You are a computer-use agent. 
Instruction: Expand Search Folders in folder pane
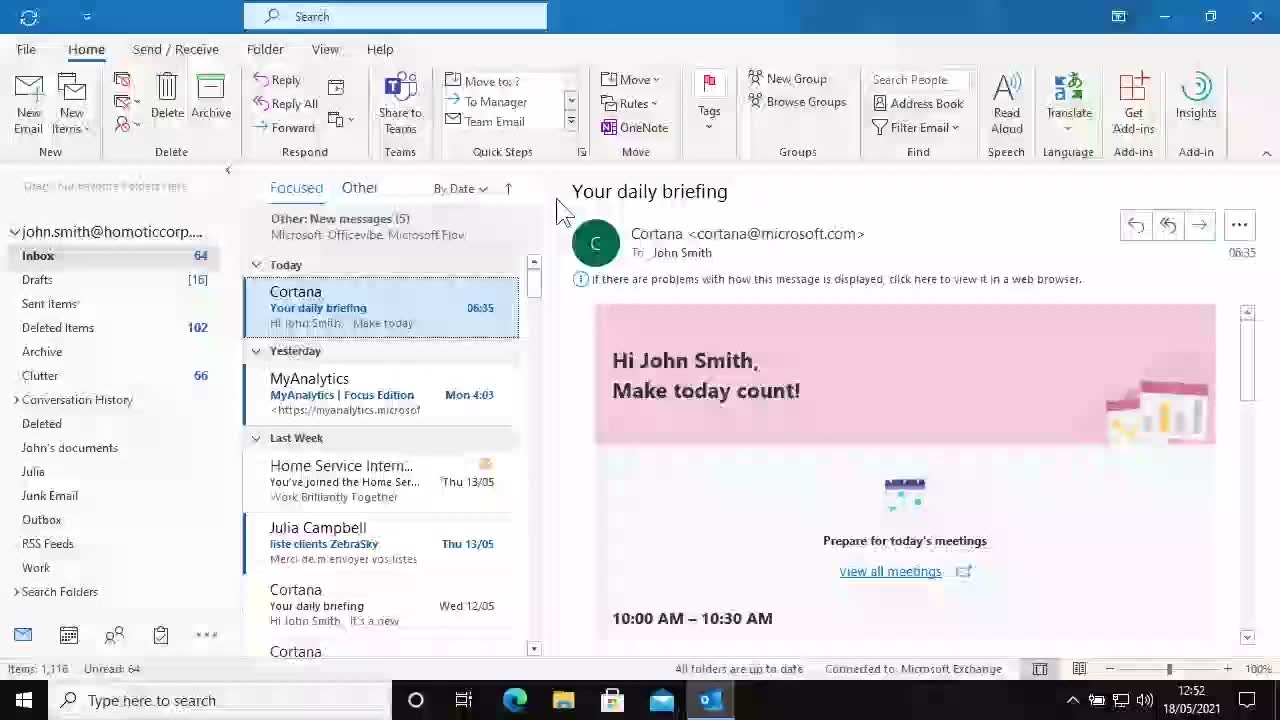pyautogui.click(x=16, y=592)
